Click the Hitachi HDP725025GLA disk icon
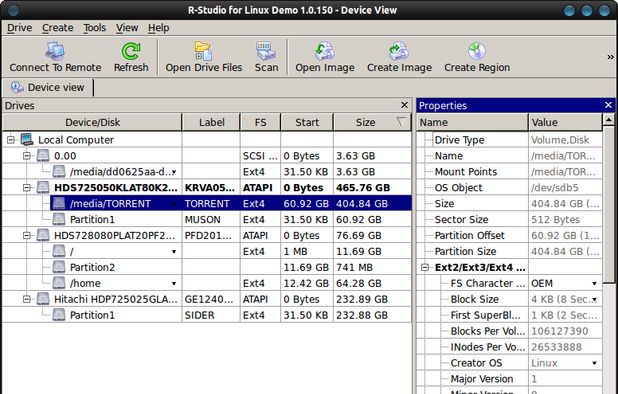The image size is (618, 394). 43,299
